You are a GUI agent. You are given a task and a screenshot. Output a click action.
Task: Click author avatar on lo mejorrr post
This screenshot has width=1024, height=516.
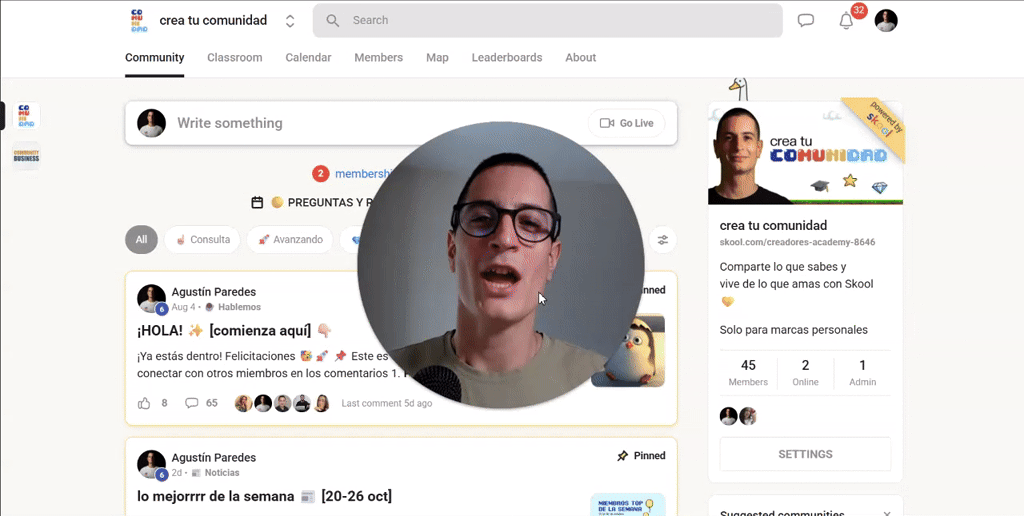pos(152,464)
